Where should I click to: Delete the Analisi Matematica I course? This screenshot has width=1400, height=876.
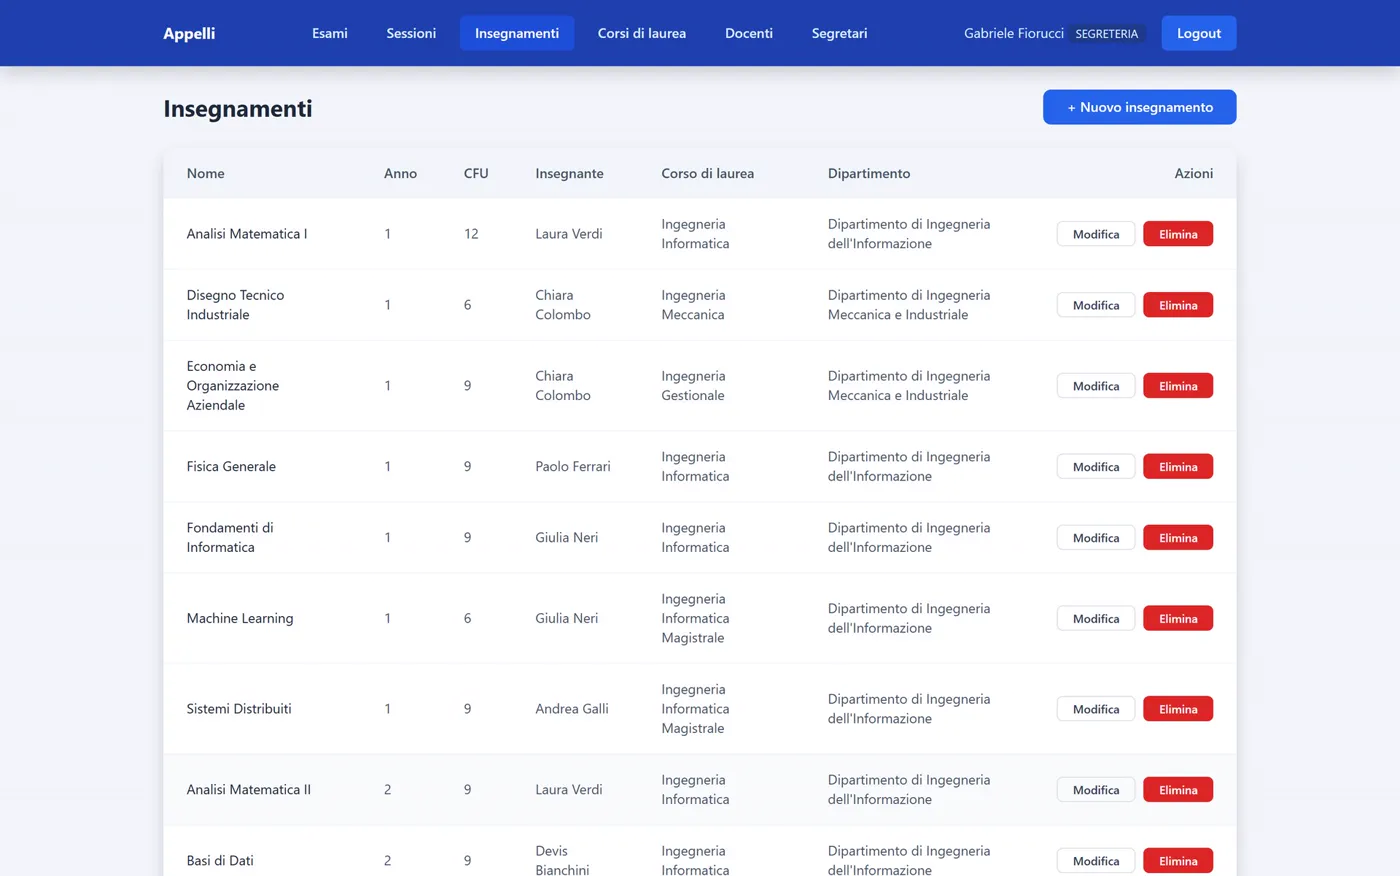click(1178, 234)
